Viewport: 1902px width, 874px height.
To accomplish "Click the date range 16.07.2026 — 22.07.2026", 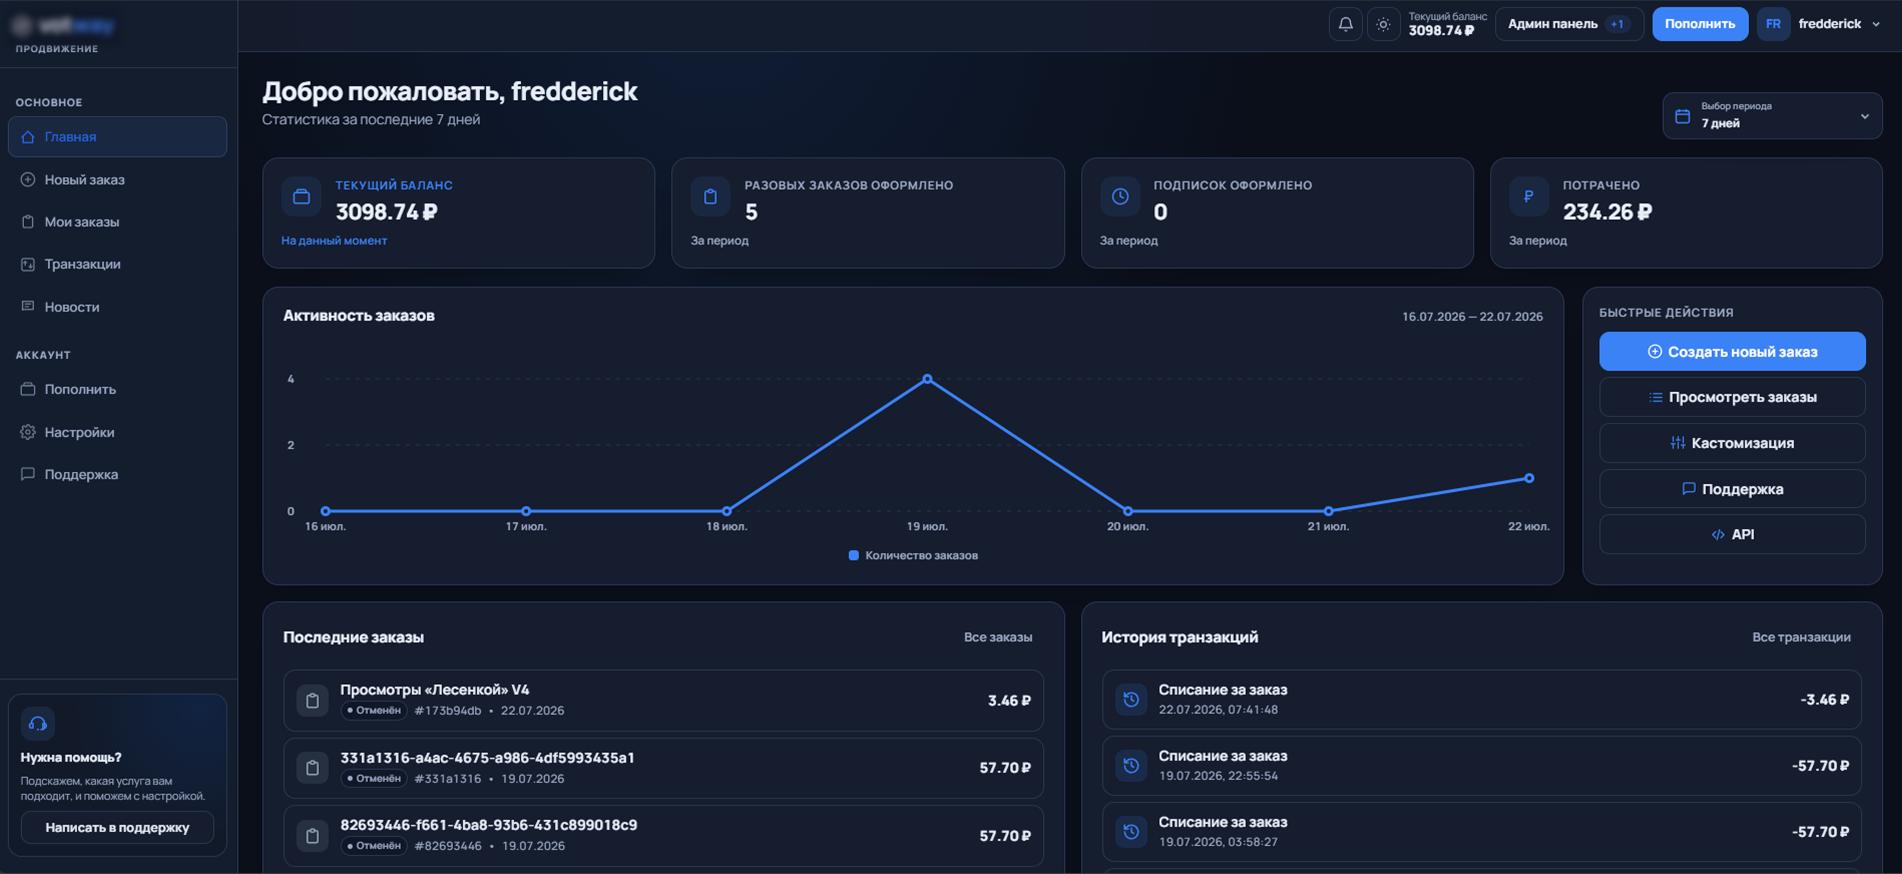I will point(1472,316).
